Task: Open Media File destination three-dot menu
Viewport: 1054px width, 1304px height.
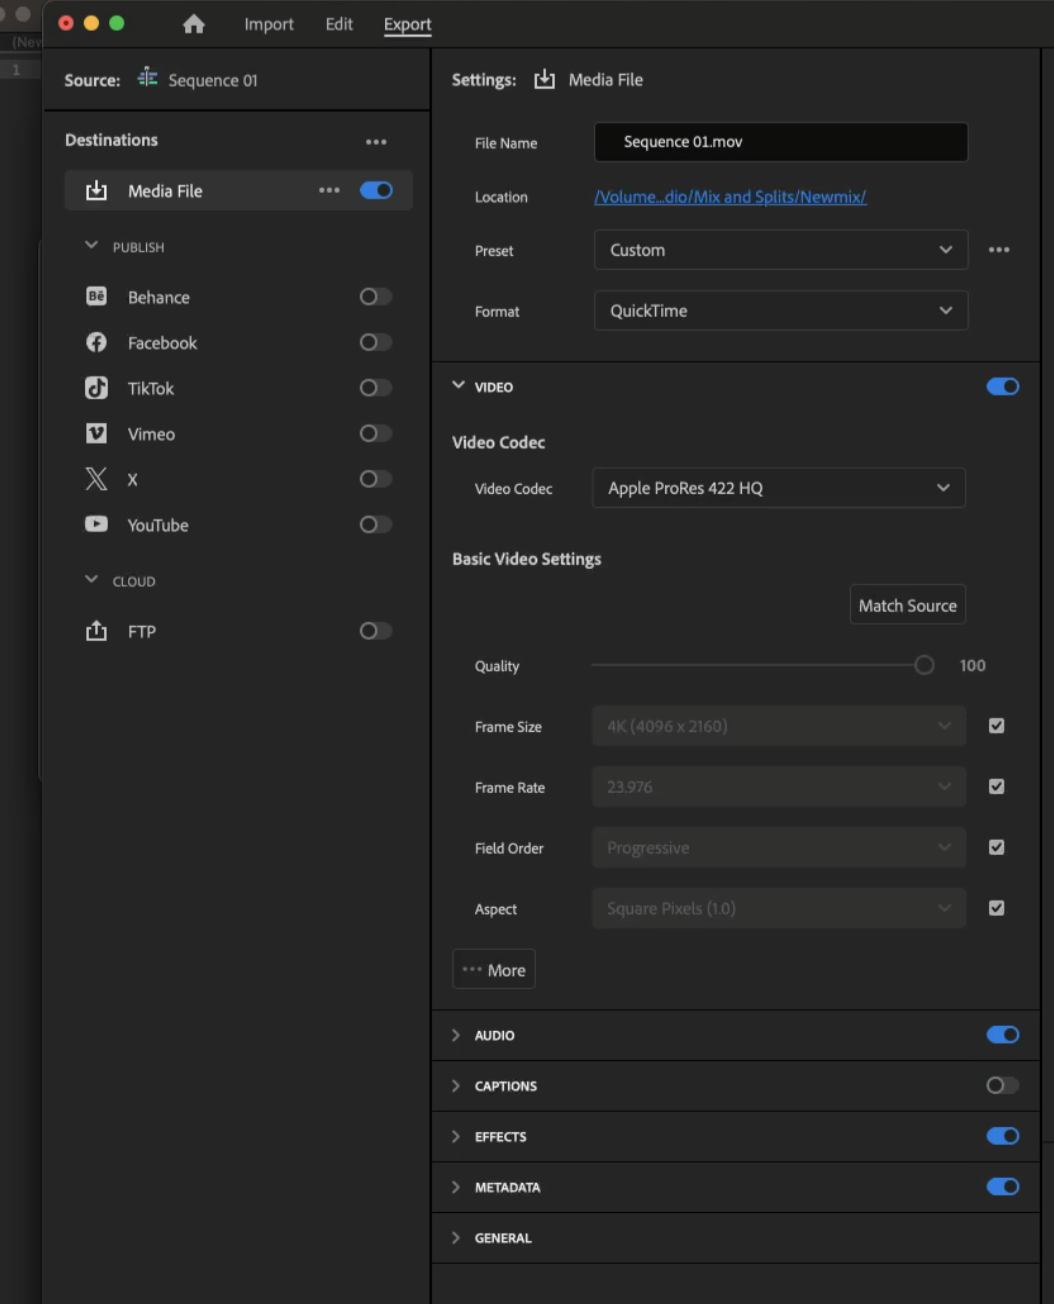Action: tap(329, 190)
